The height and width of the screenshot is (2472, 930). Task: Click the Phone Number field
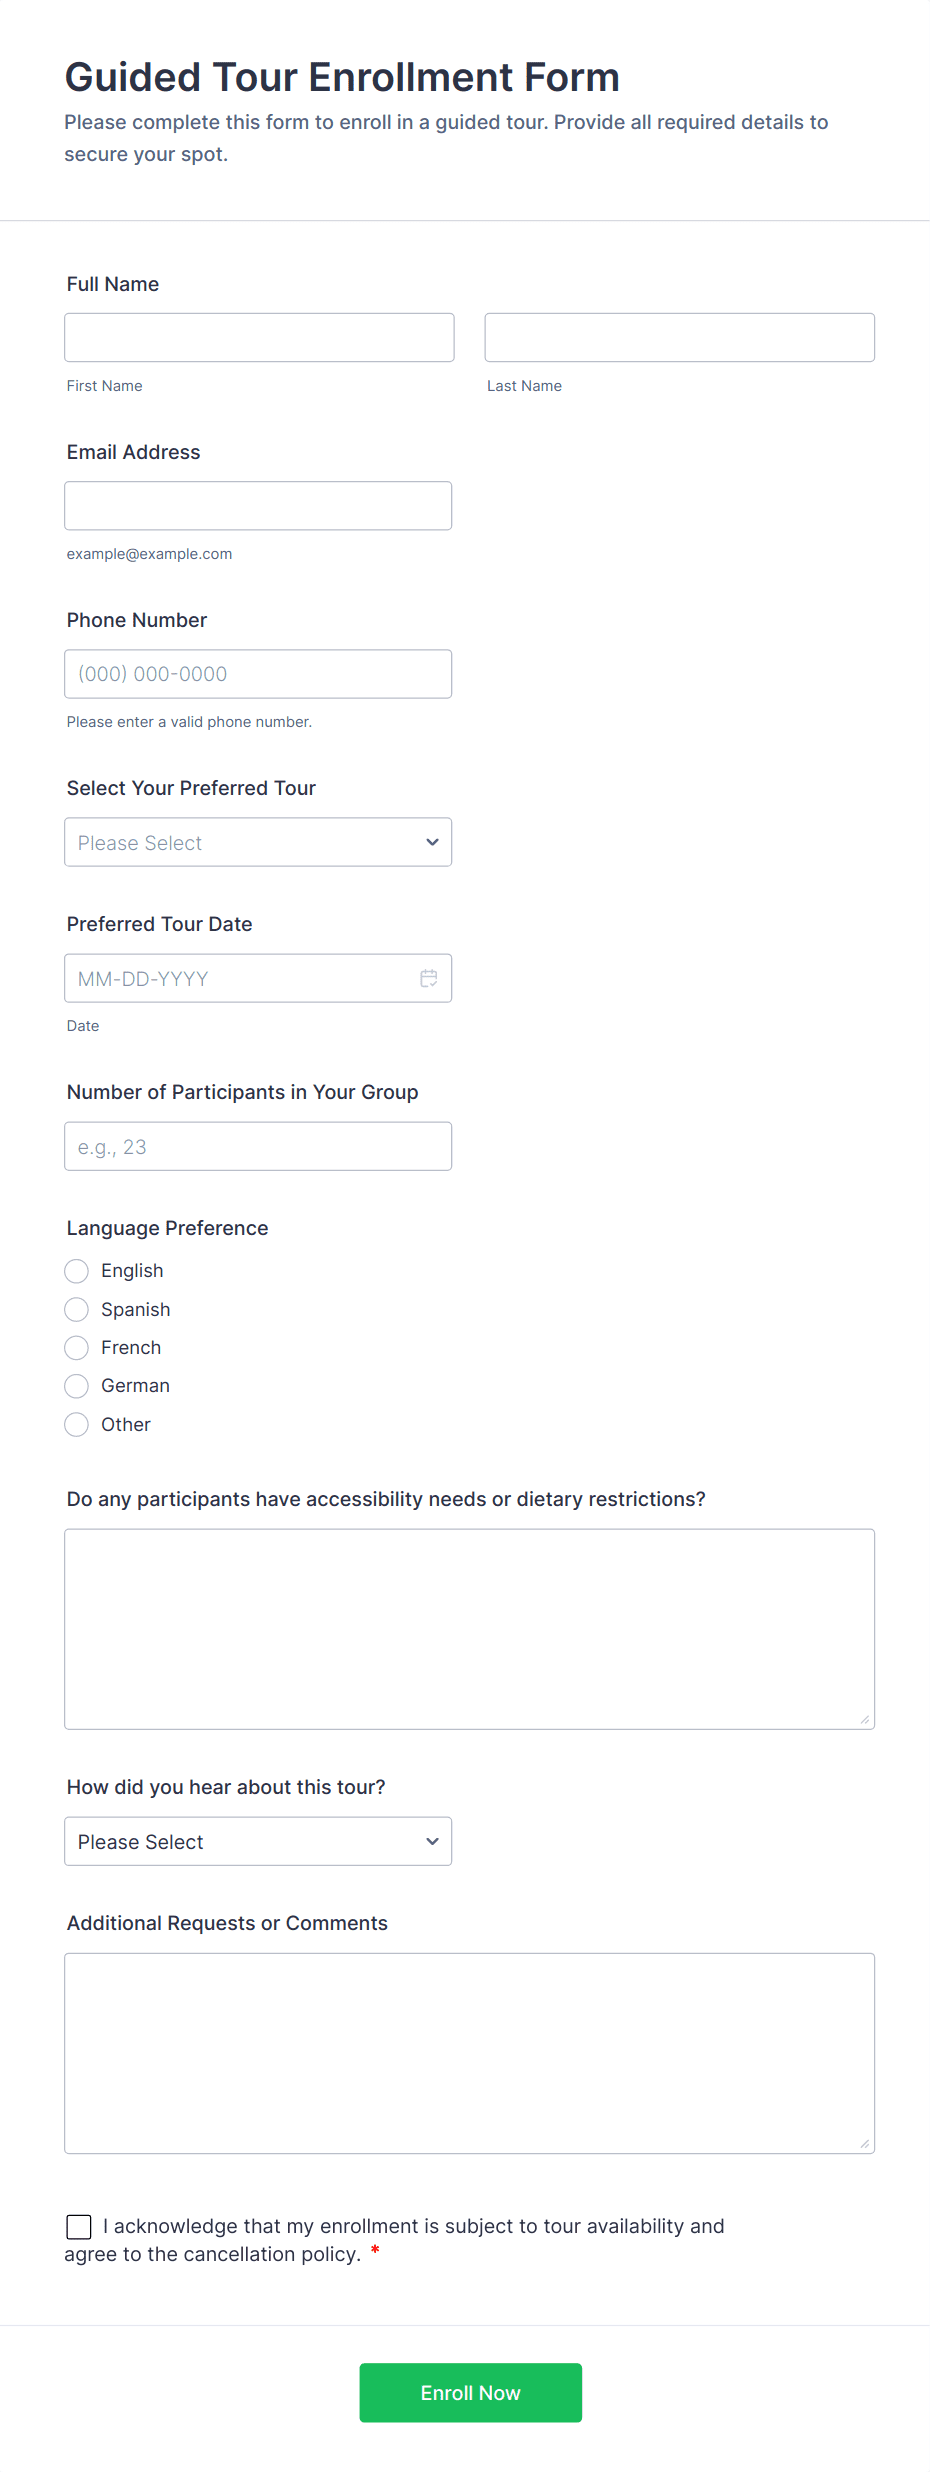click(258, 674)
